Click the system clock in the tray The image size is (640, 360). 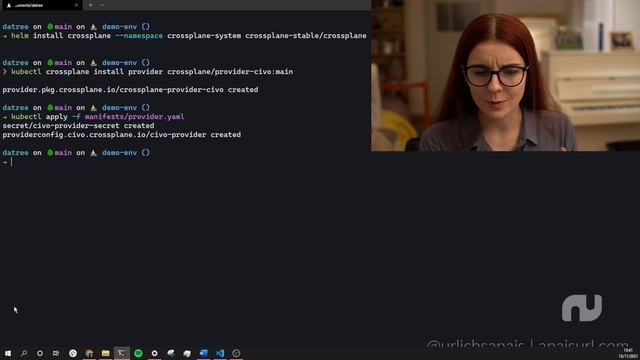(x=628, y=353)
